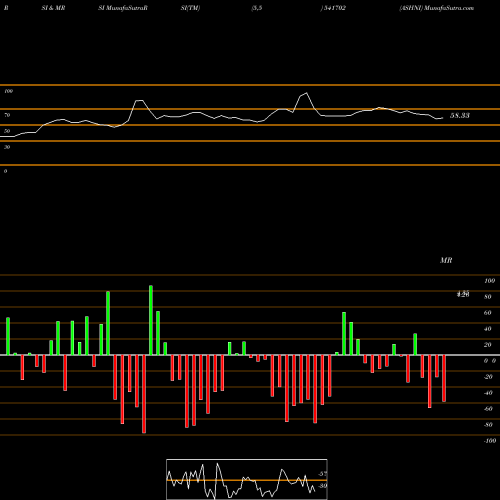This screenshot has width=500, height=500.
Task: Click the deepest red bar in MR histogram
Action: pos(144,394)
